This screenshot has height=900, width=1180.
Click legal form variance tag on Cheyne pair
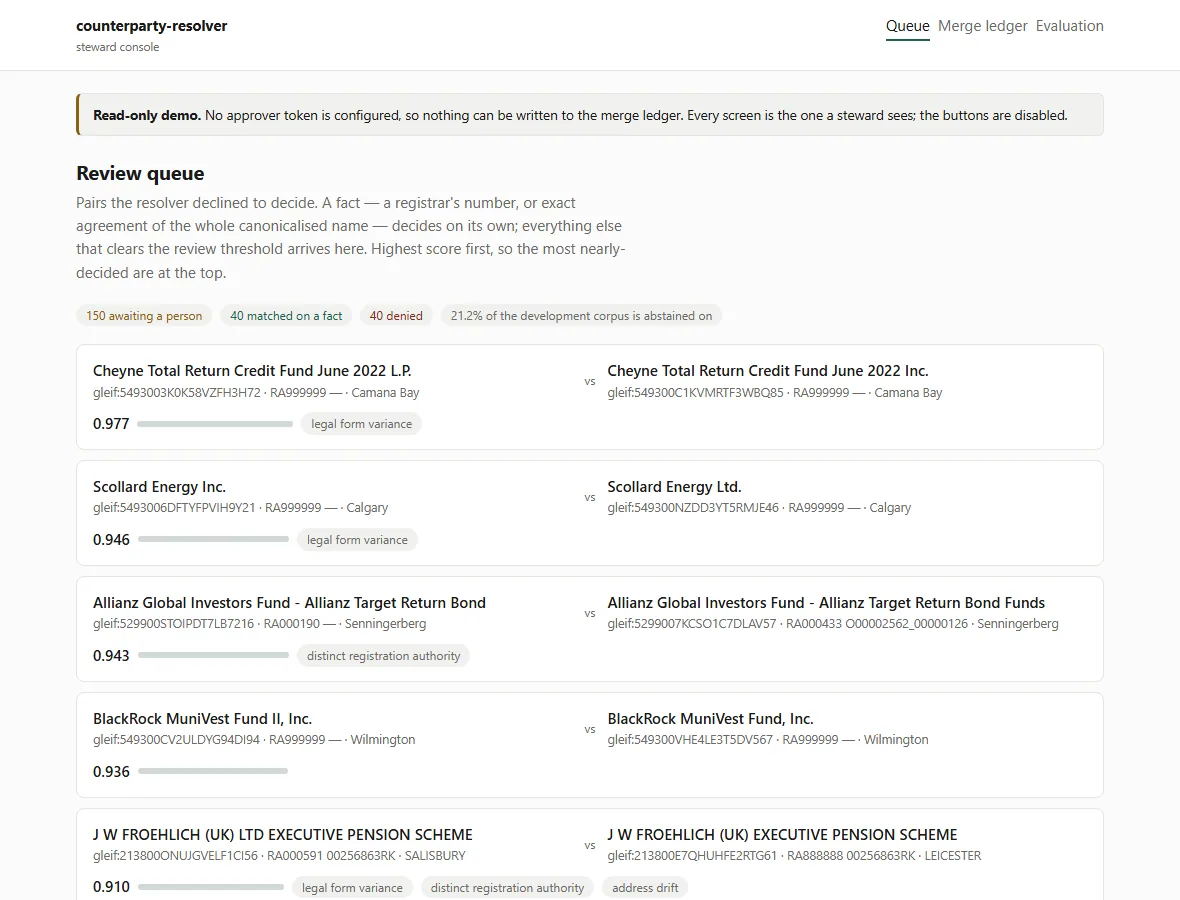coord(361,424)
